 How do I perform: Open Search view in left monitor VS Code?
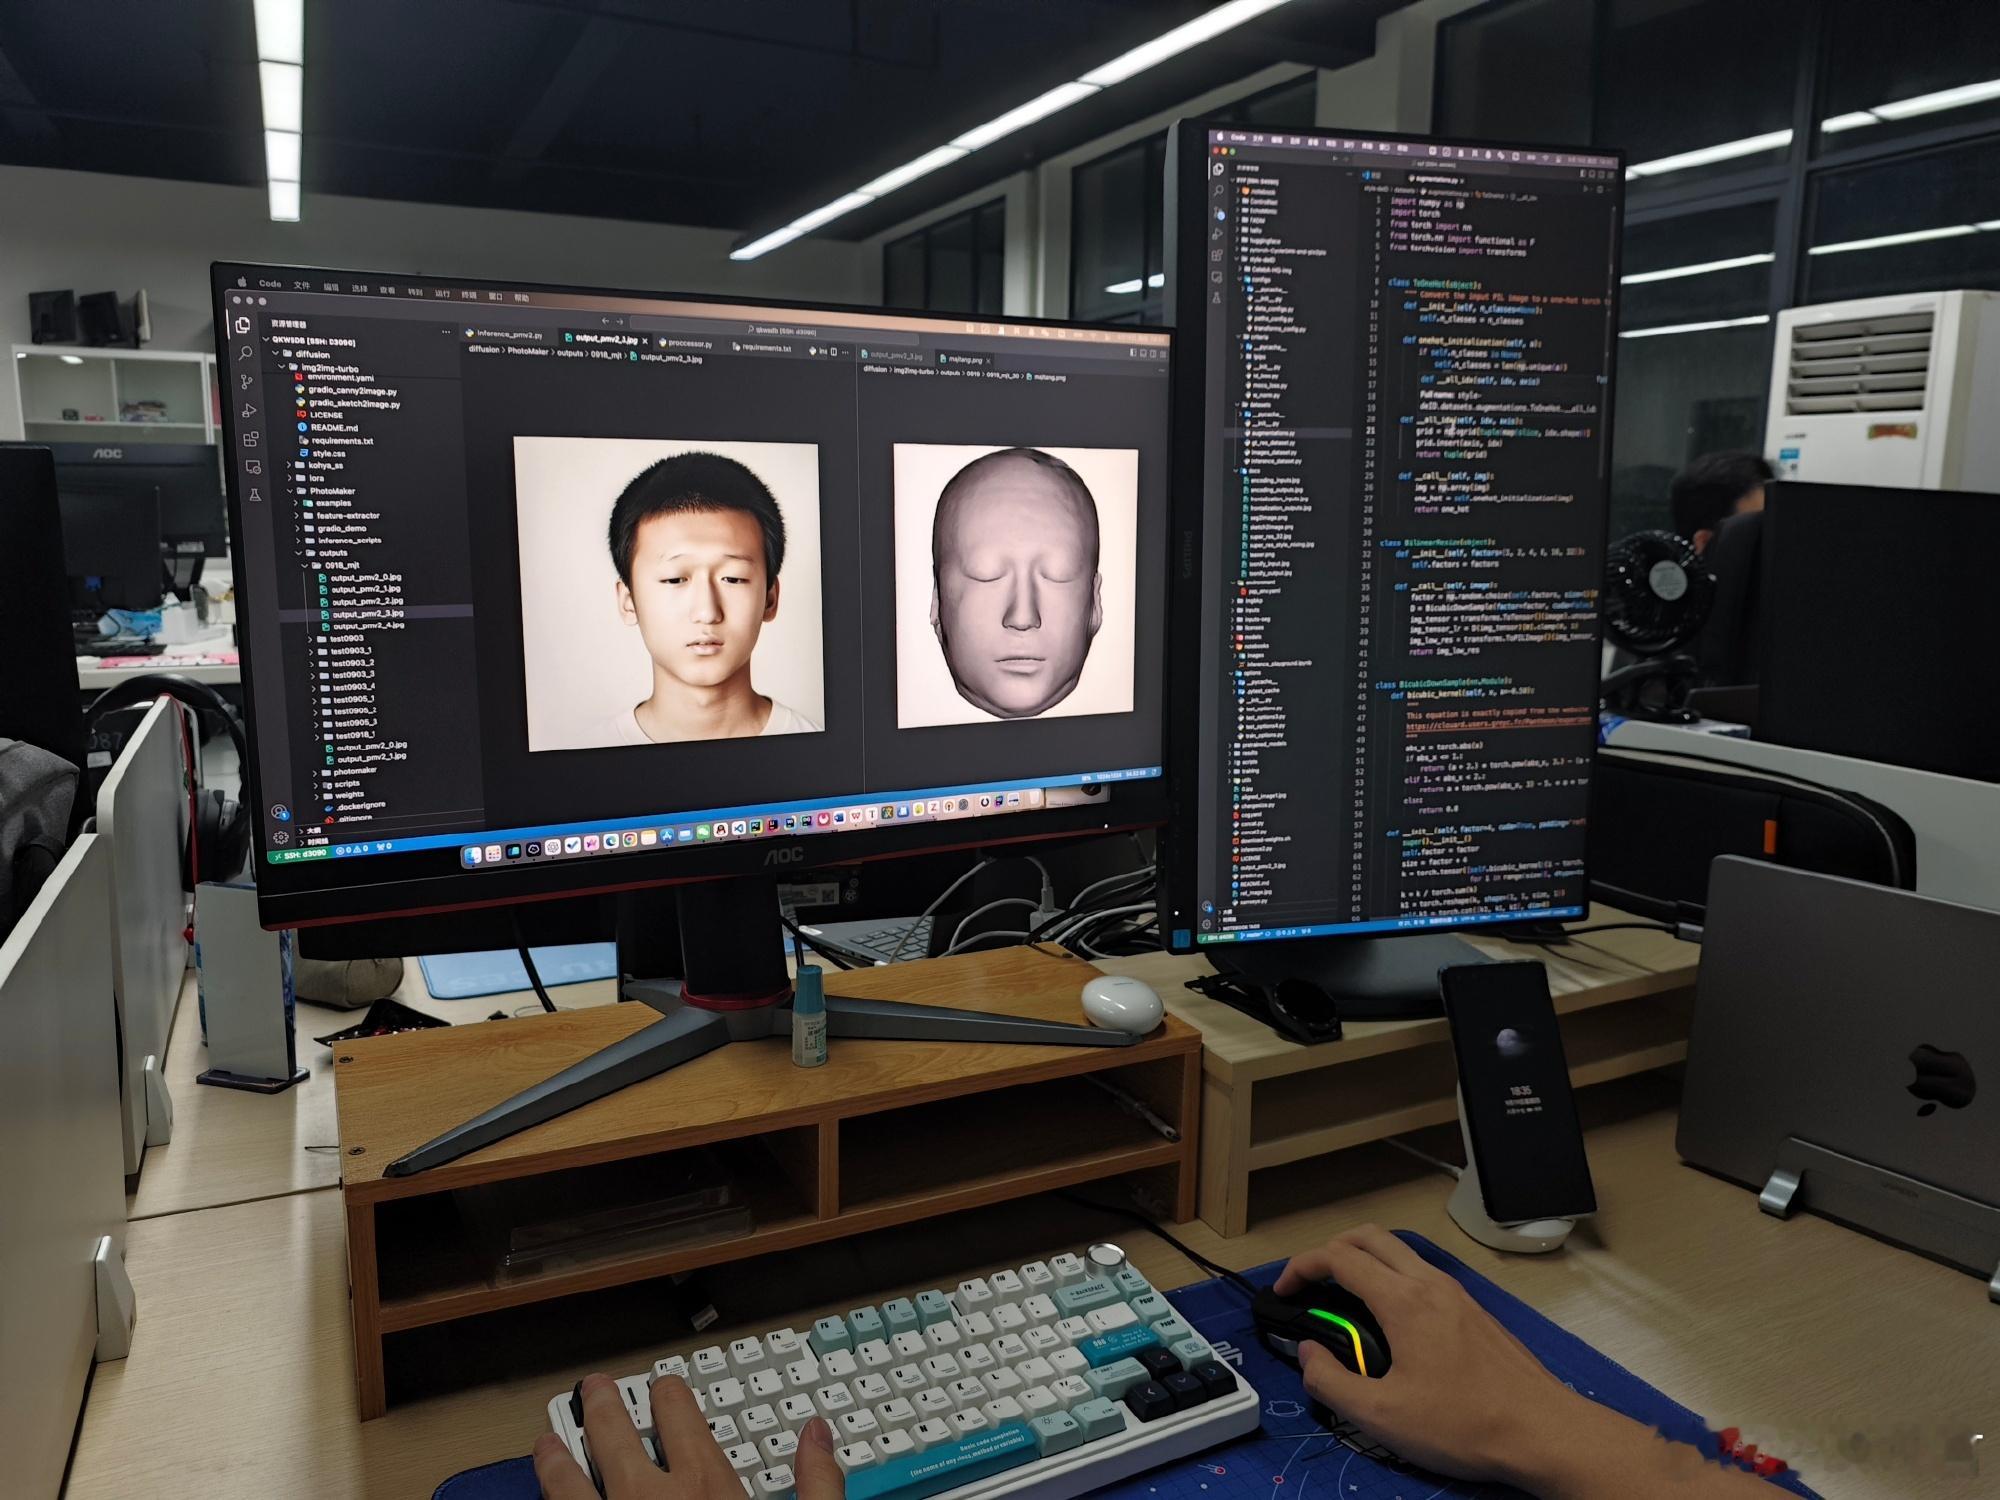[x=245, y=353]
